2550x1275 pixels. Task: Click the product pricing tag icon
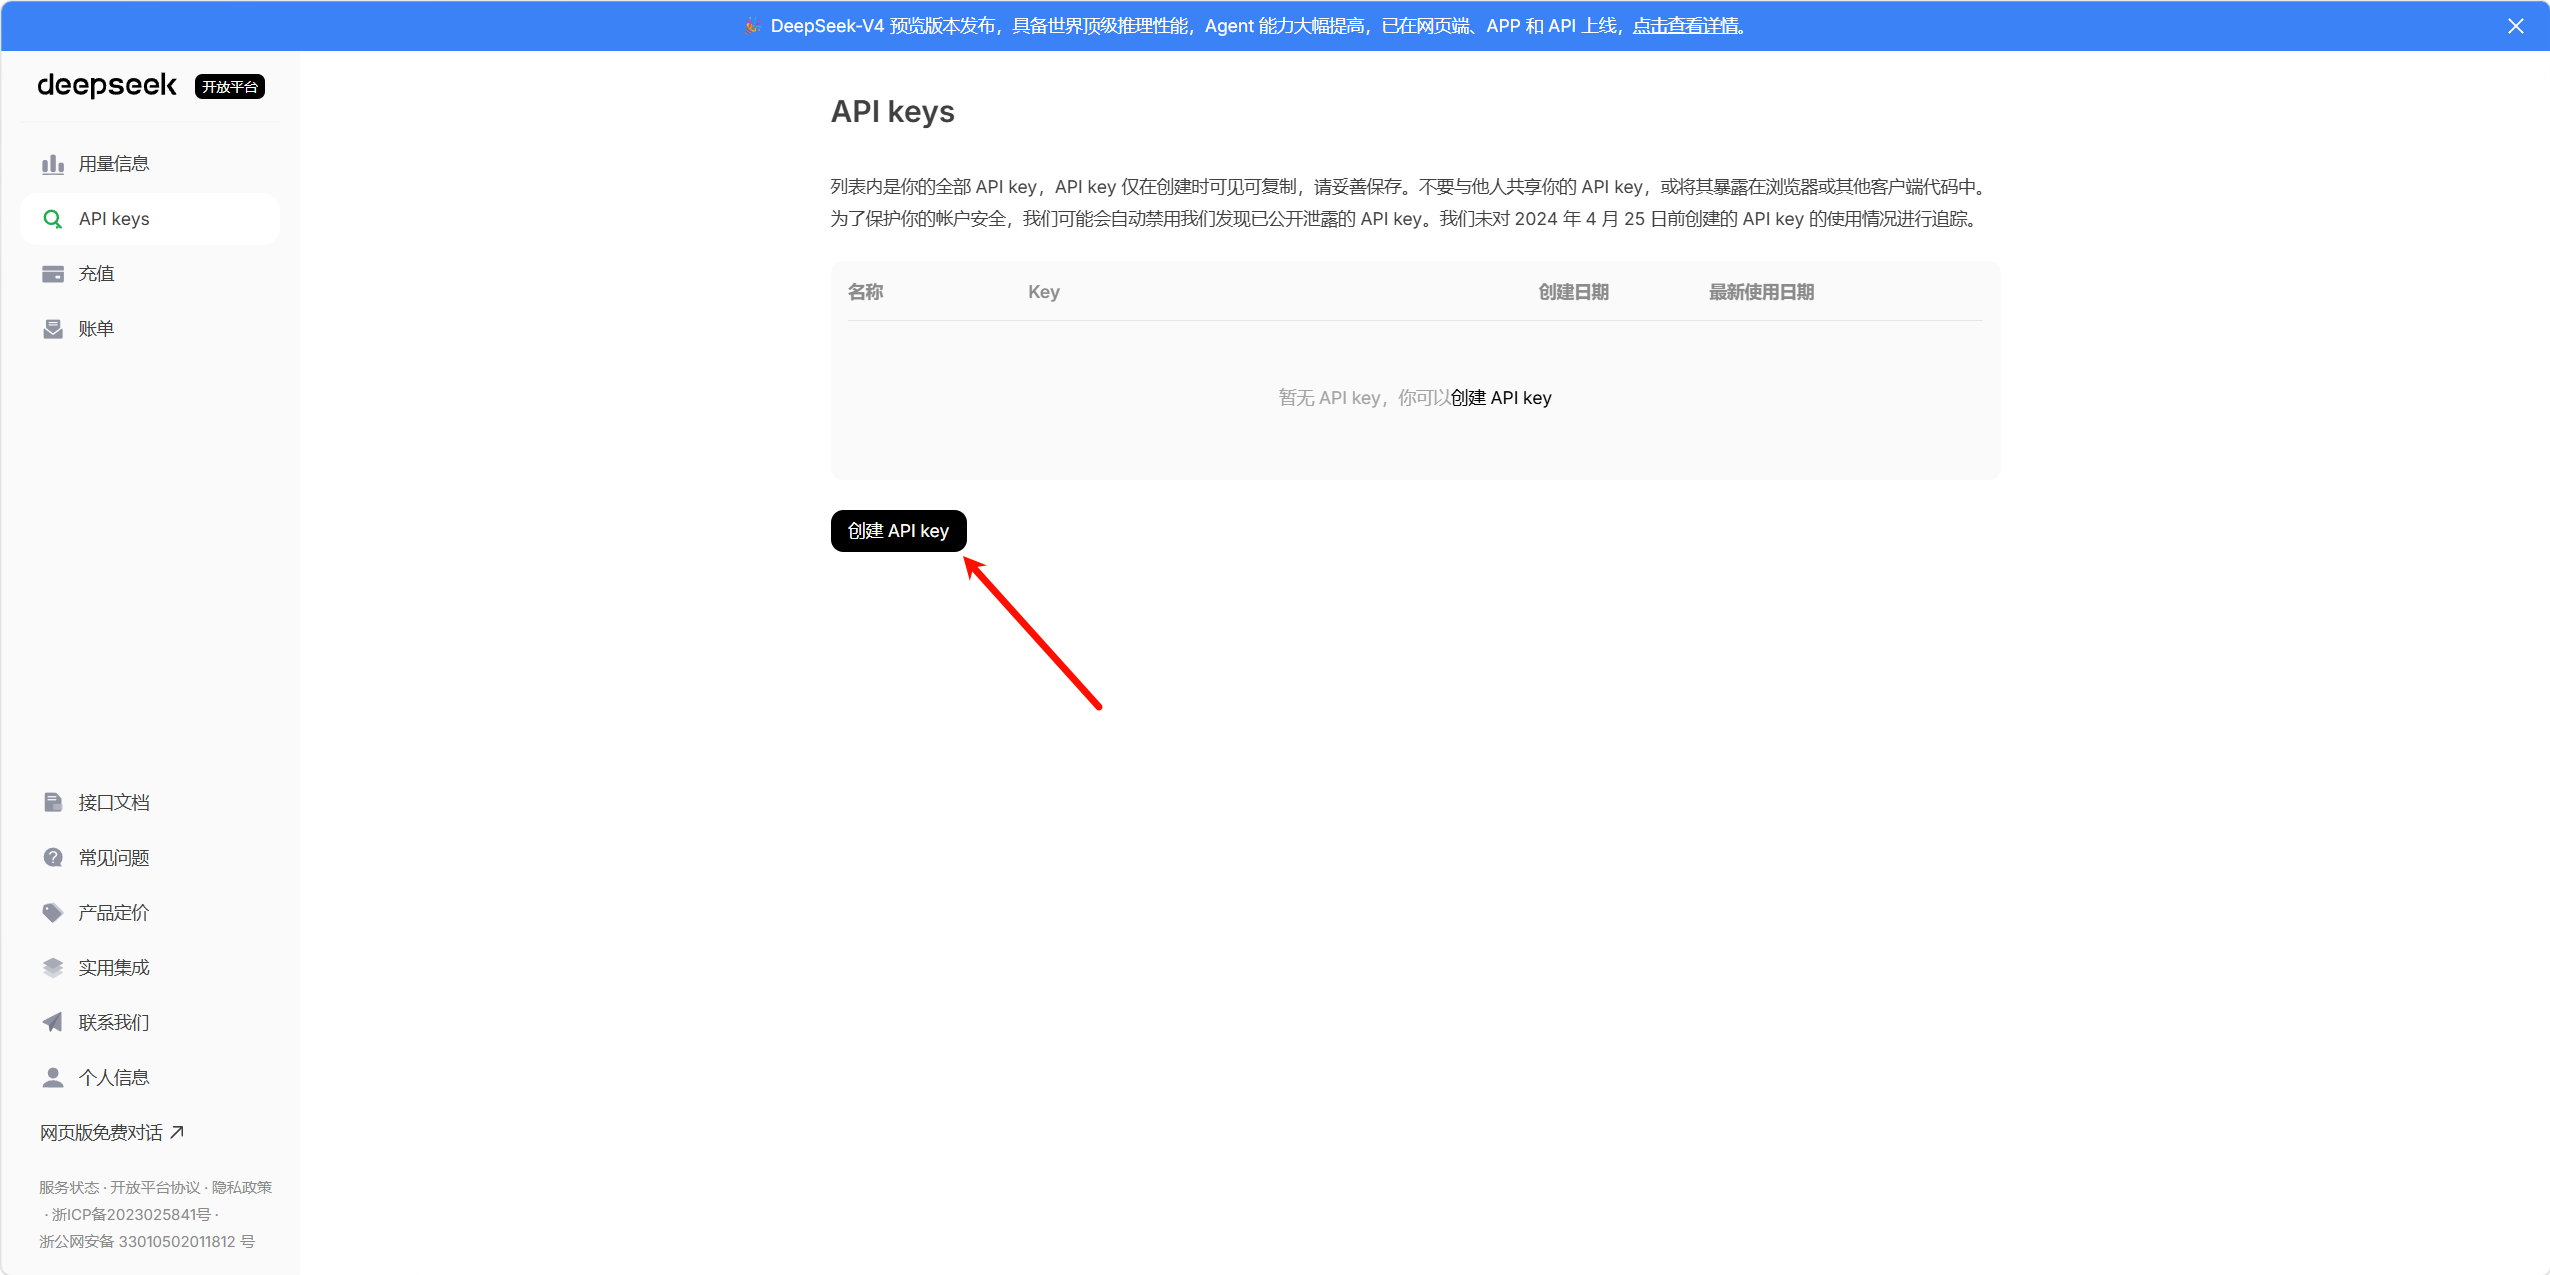[53, 913]
